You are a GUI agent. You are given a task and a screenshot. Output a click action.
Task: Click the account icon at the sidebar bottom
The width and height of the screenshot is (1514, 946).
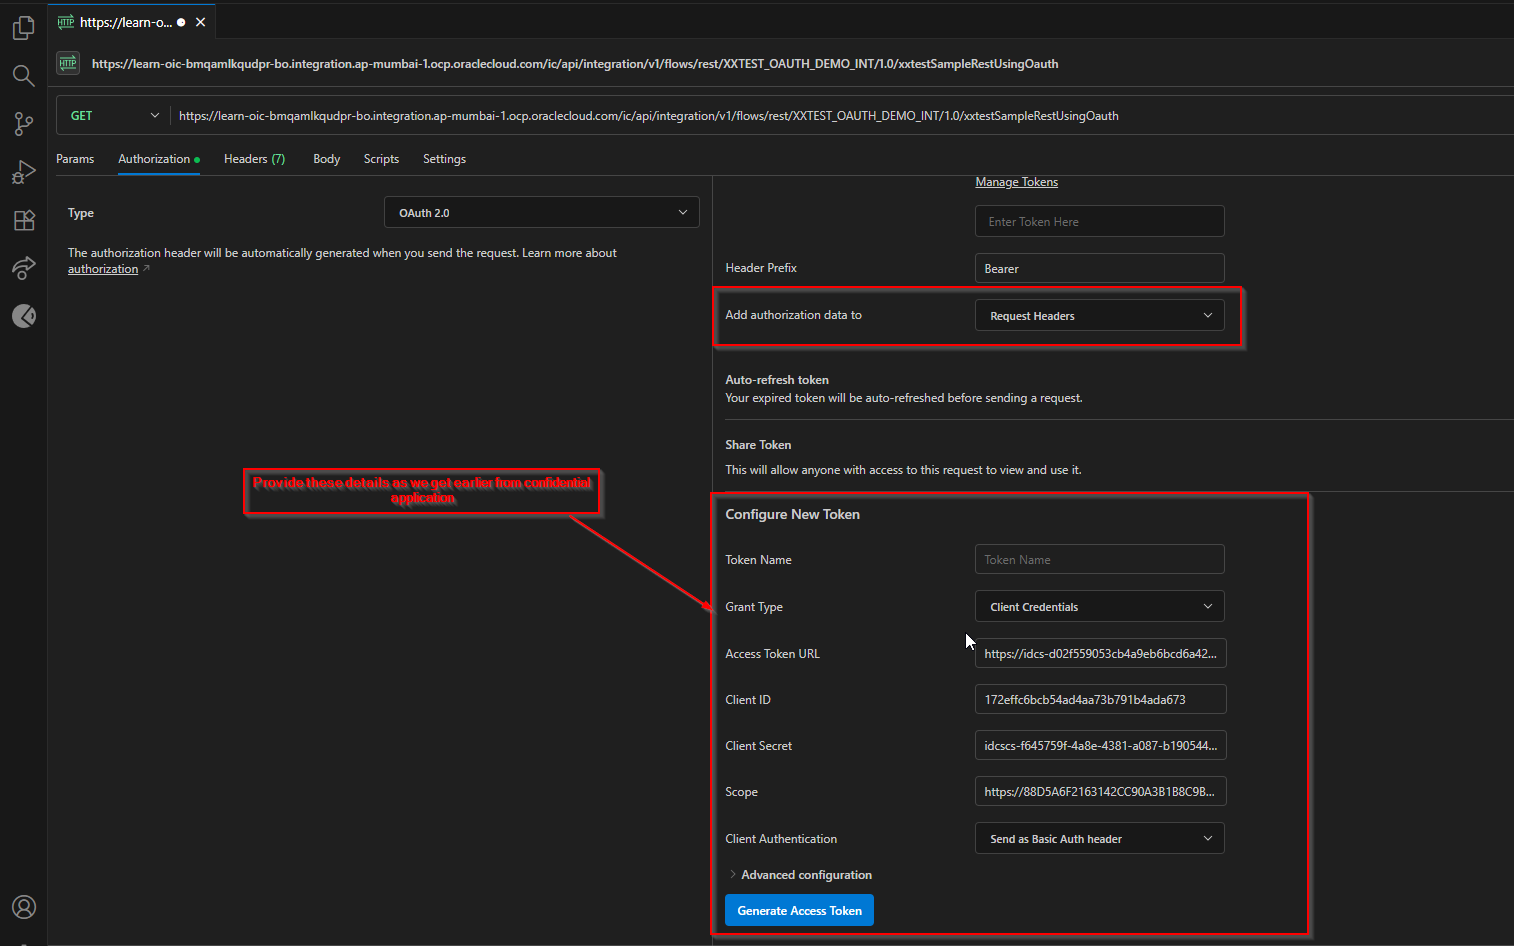(23, 907)
